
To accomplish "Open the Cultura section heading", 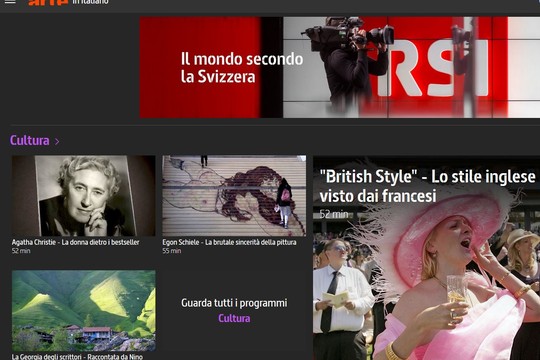I will coord(30,141).
